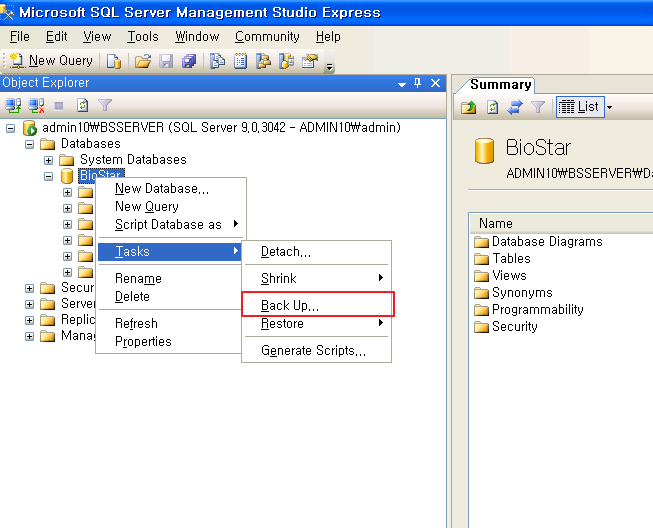Open the Help menu
Viewport: 653px width, 528px height.
pyautogui.click(x=328, y=37)
